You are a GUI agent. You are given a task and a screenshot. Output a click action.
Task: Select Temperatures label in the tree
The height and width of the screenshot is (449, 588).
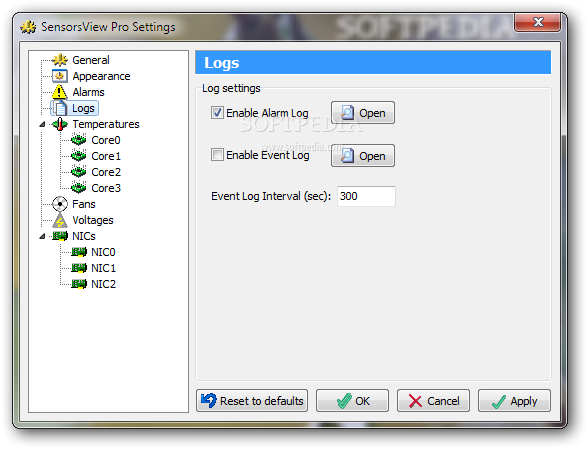click(x=106, y=124)
